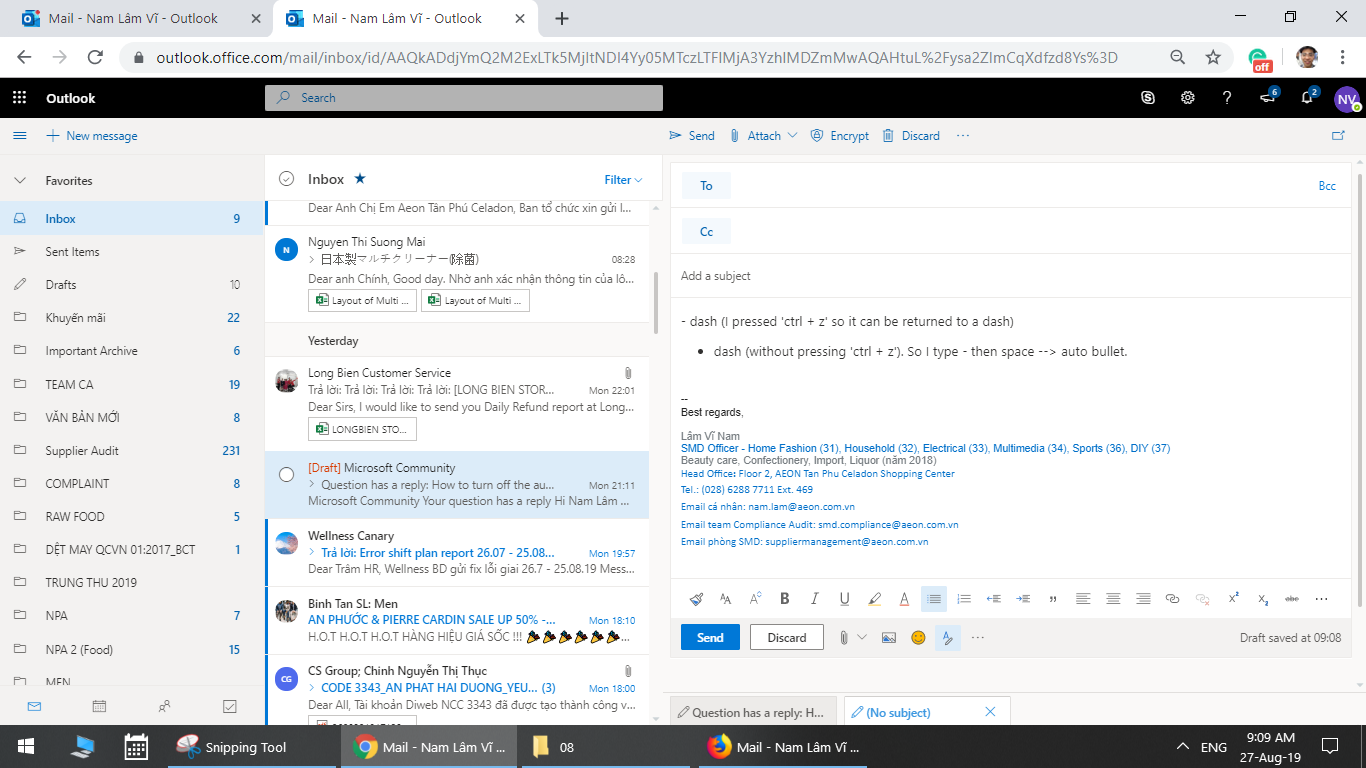
Task: Open the font picker icon
Action: pyautogui.click(x=726, y=599)
